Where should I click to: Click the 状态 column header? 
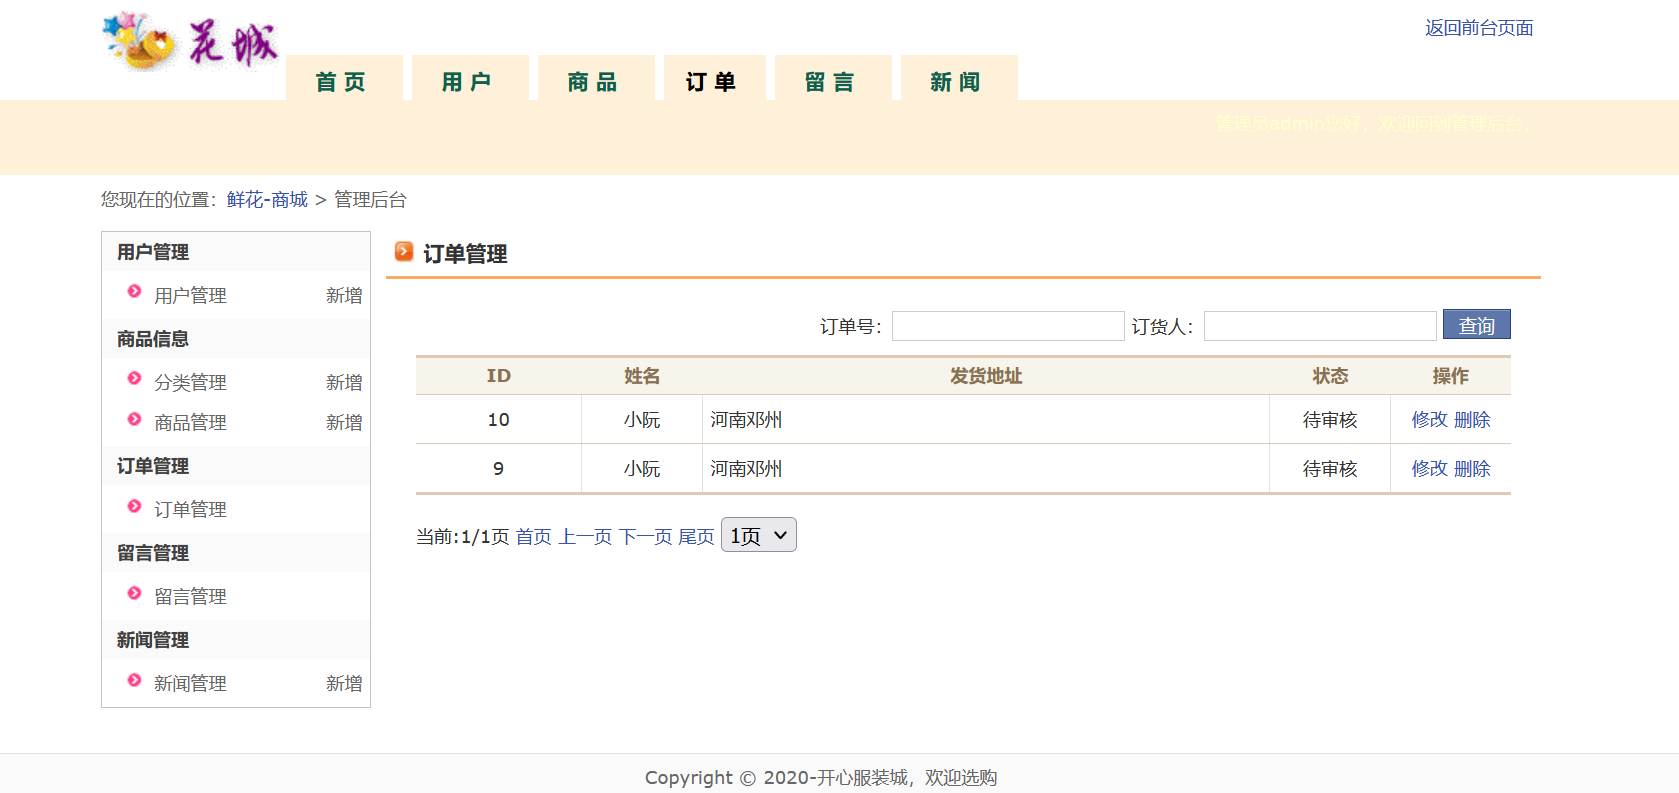click(x=1330, y=376)
